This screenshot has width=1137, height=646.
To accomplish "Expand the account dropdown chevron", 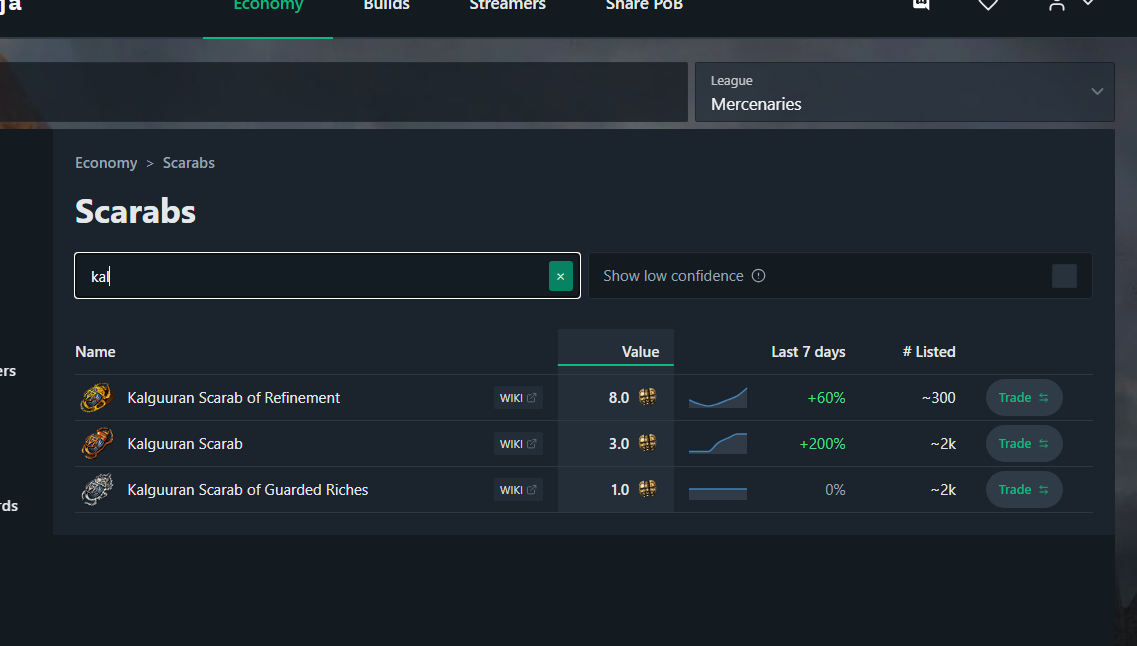I will coord(1088,4).
